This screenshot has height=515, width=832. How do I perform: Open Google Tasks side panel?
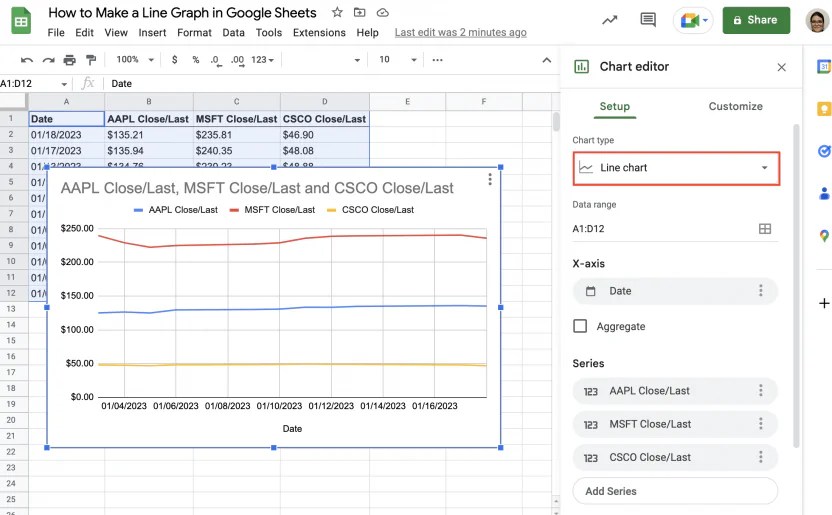tap(824, 151)
